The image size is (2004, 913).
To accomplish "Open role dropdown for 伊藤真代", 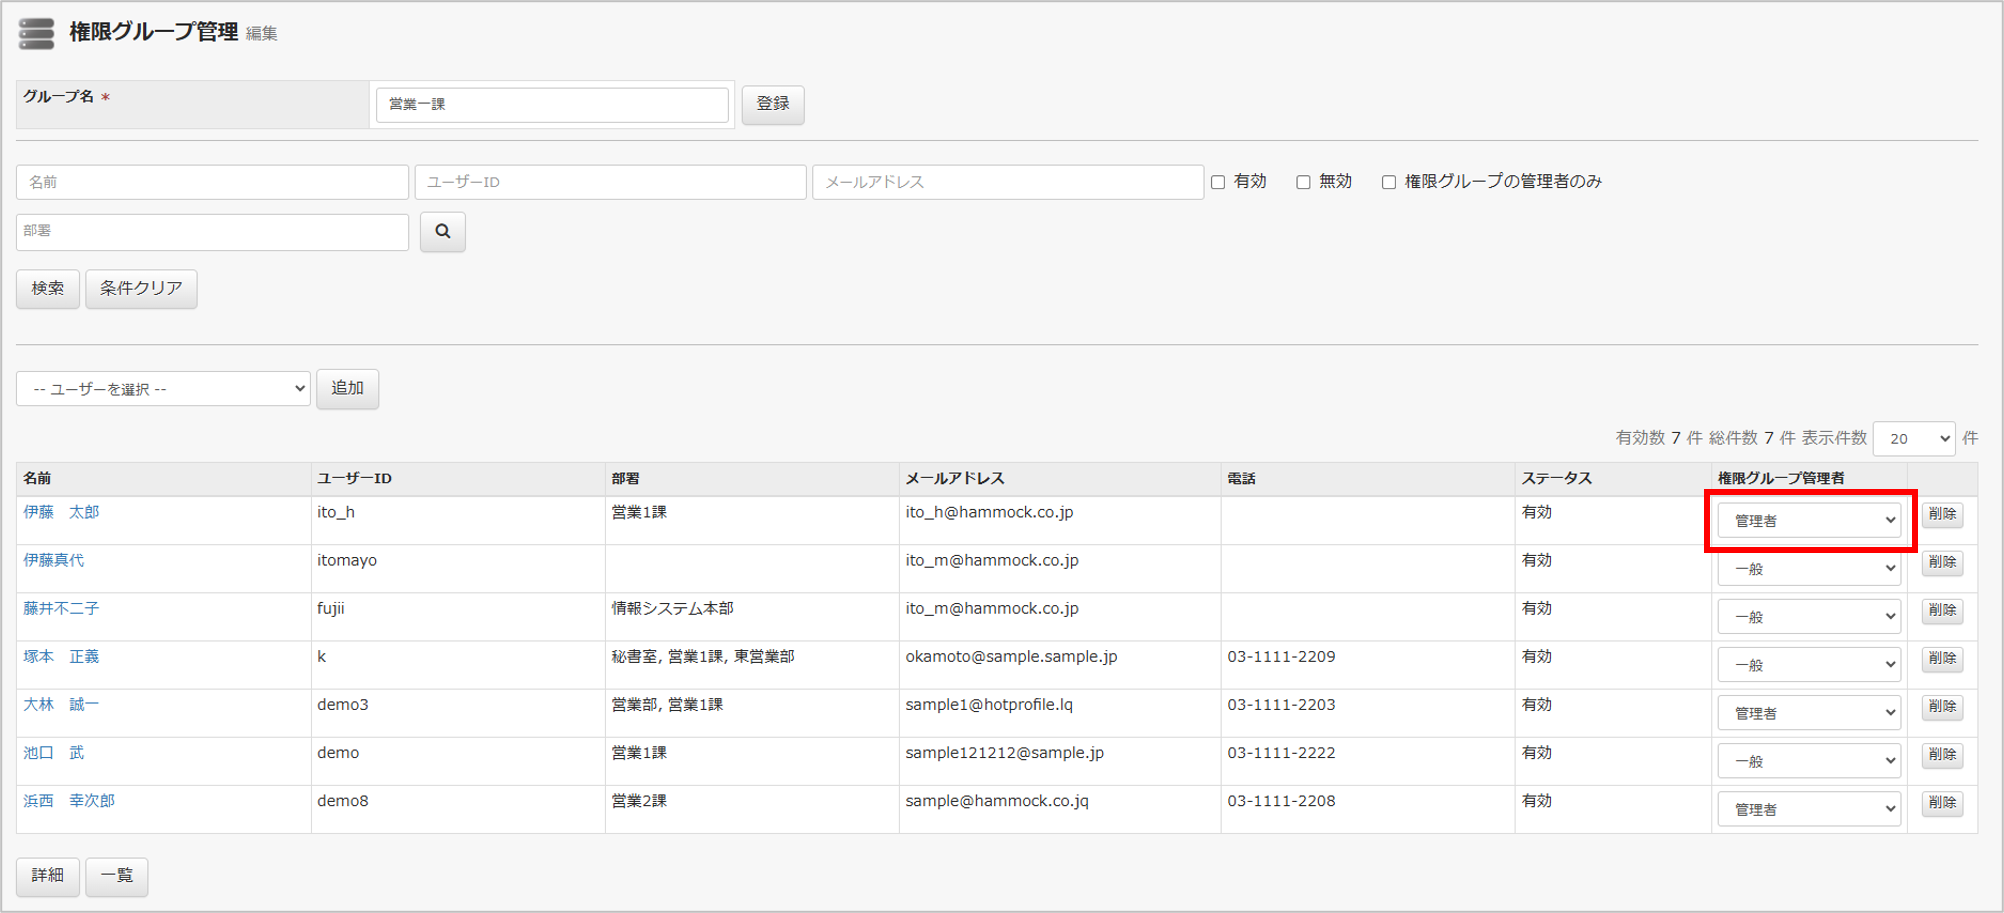I will [1809, 569].
